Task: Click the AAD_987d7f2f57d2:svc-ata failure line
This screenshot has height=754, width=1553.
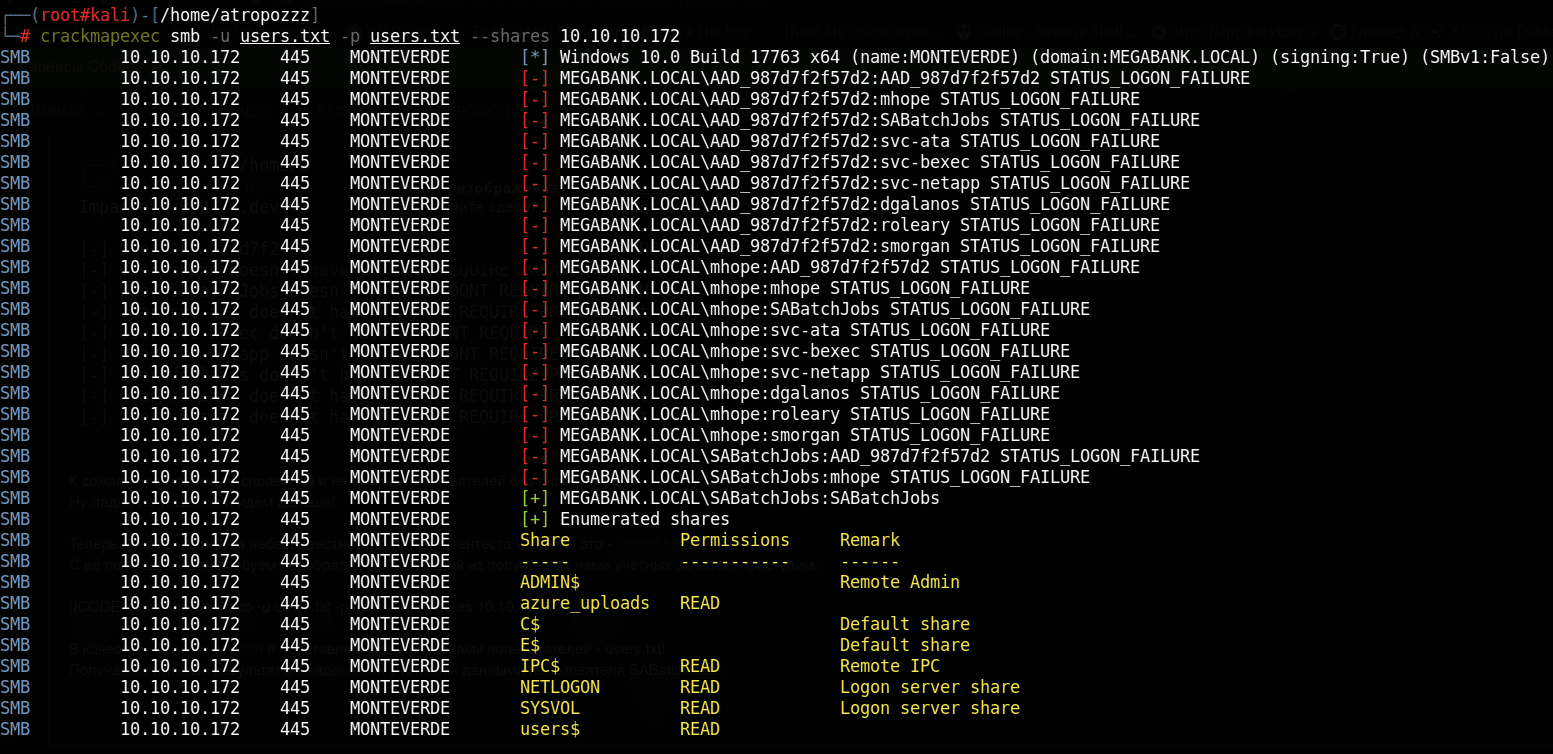Action: point(860,141)
